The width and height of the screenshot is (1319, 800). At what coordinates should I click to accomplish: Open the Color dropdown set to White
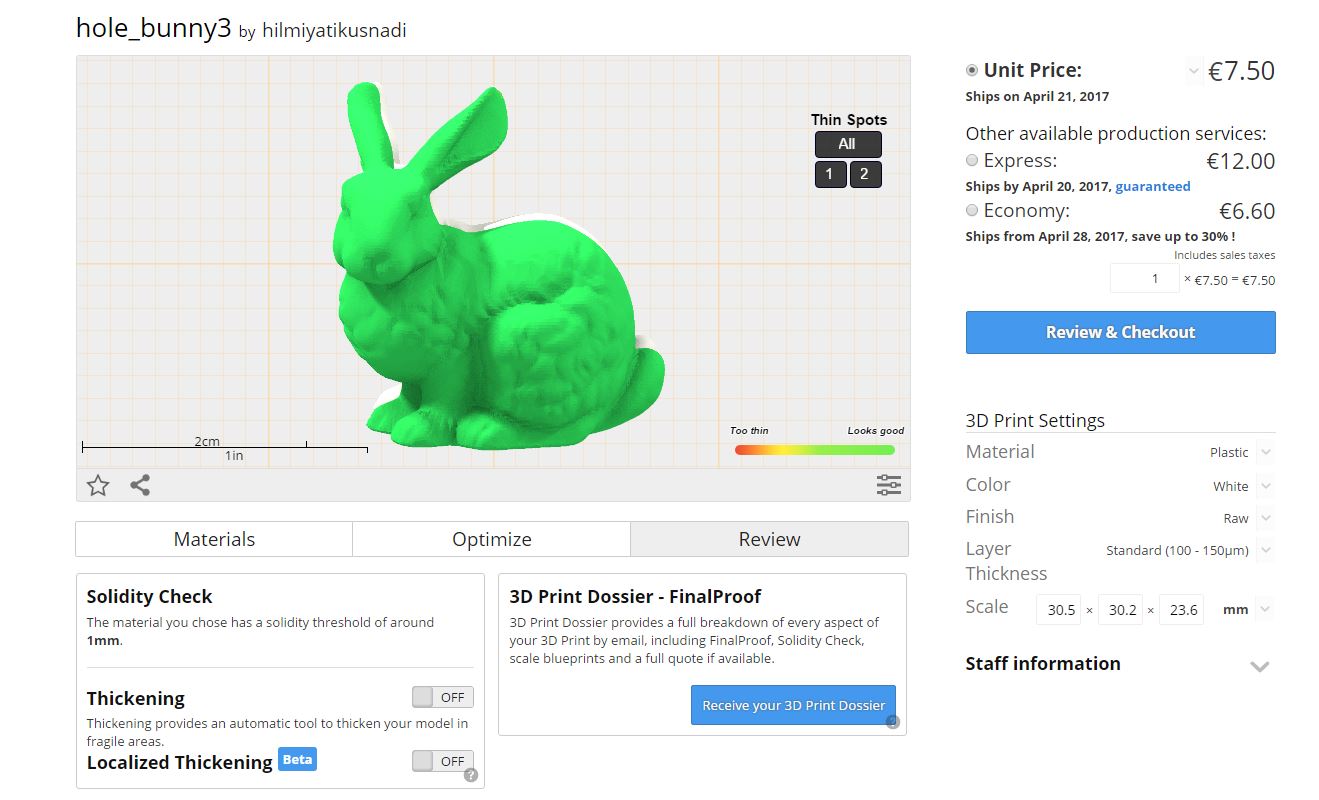point(1266,486)
